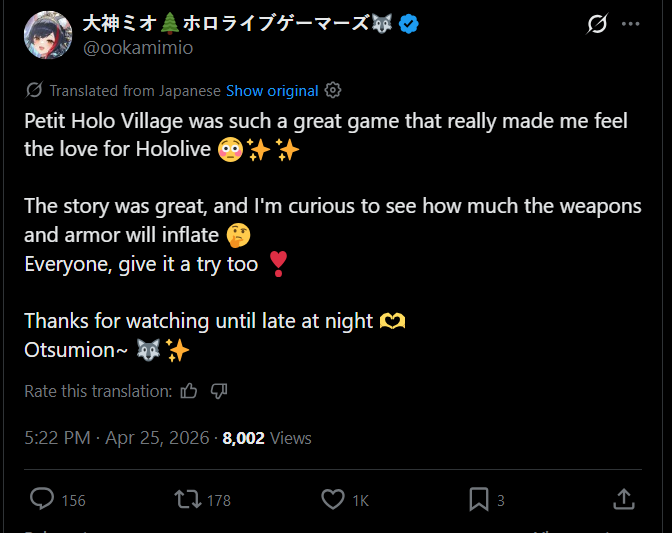Like the post with the heart icon
The image size is (672, 533).
333,500
